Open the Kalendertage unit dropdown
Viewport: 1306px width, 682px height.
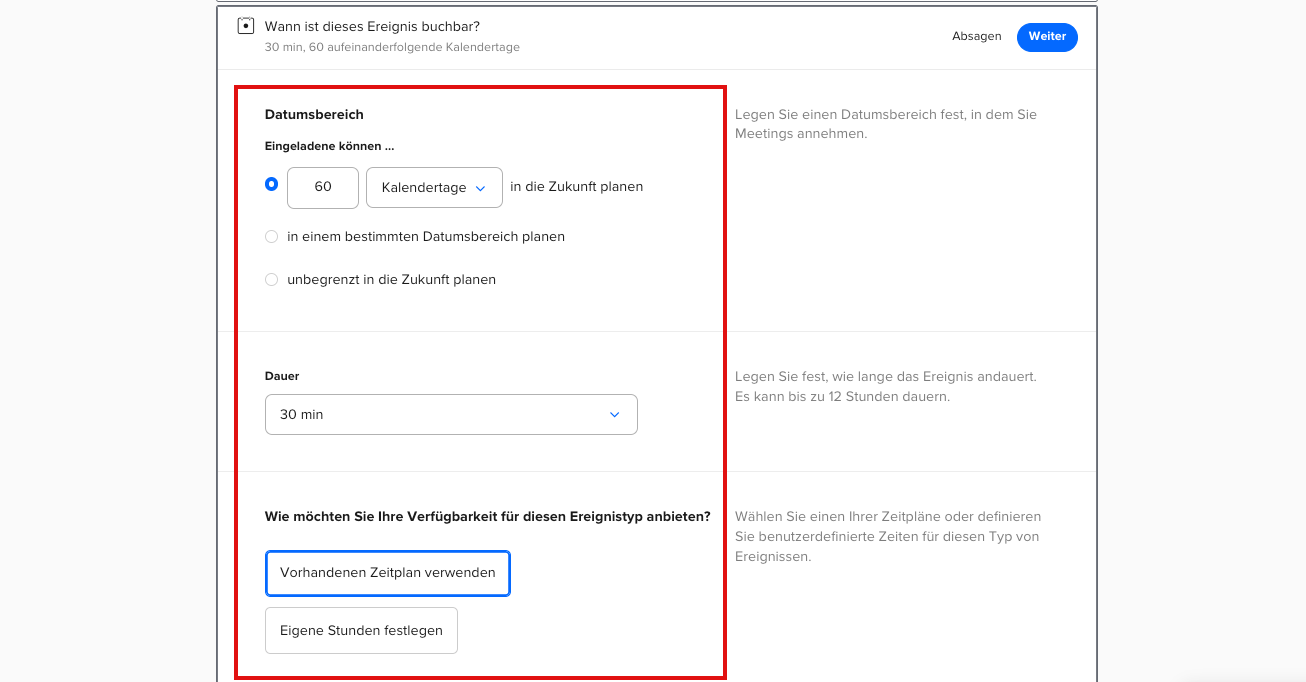pos(434,188)
